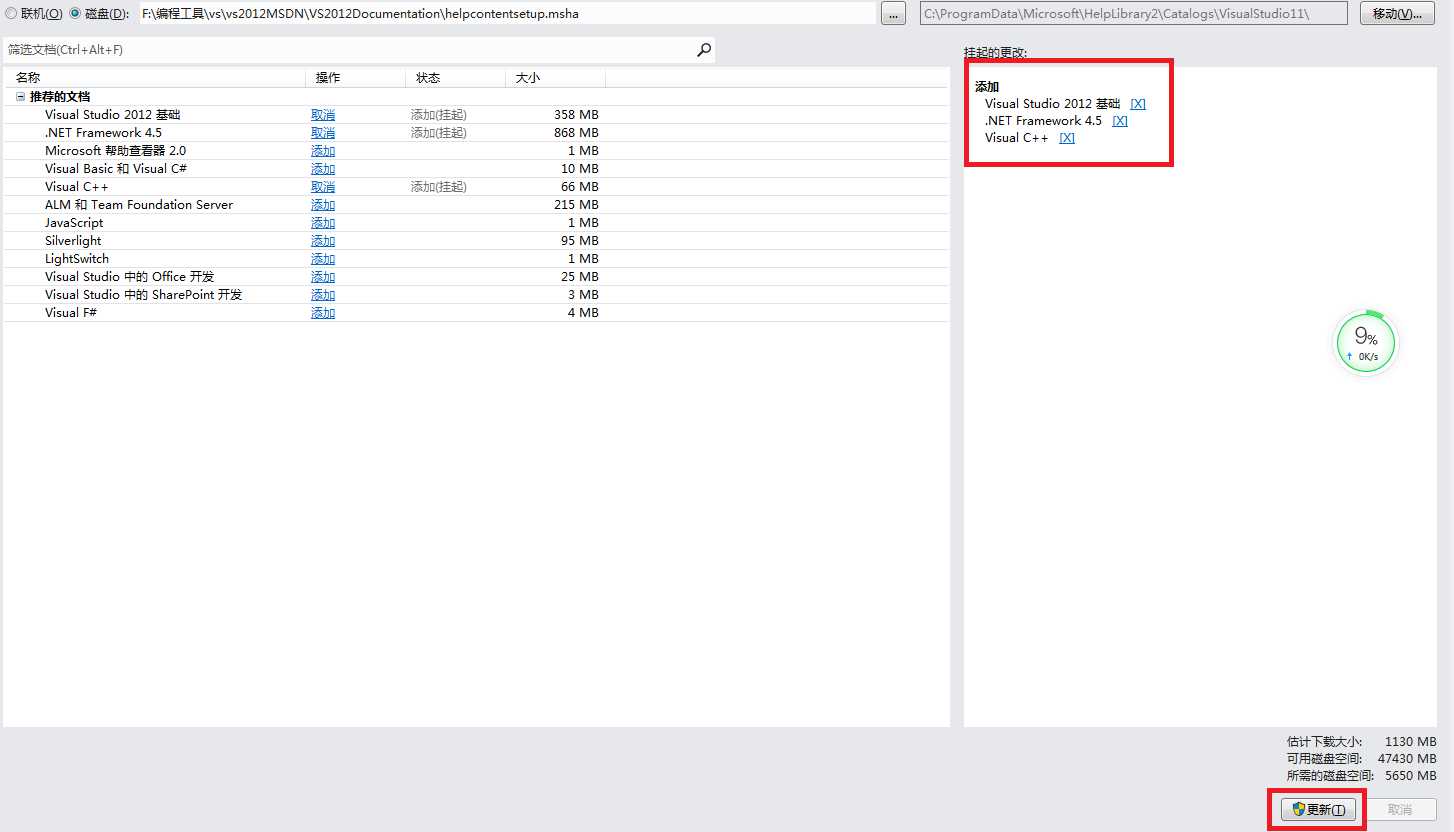This screenshot has width=1454, height=832.
Task: Collapse the 推荐的文档 group
Action: (20, 97)
